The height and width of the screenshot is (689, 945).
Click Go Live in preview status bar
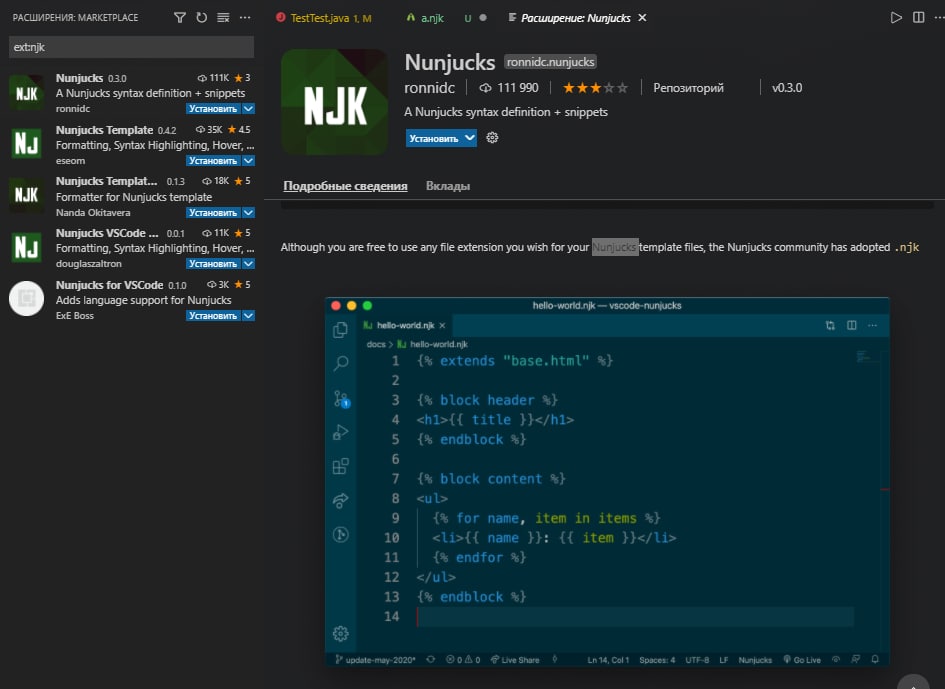pos(802,660)
